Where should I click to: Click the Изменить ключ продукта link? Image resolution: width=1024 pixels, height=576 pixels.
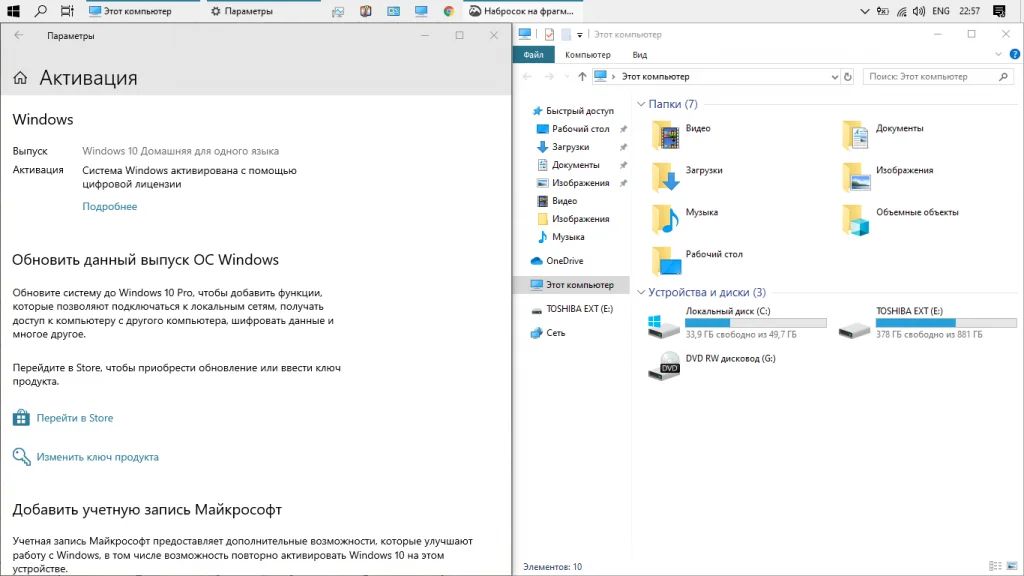(x=97, y=457)
